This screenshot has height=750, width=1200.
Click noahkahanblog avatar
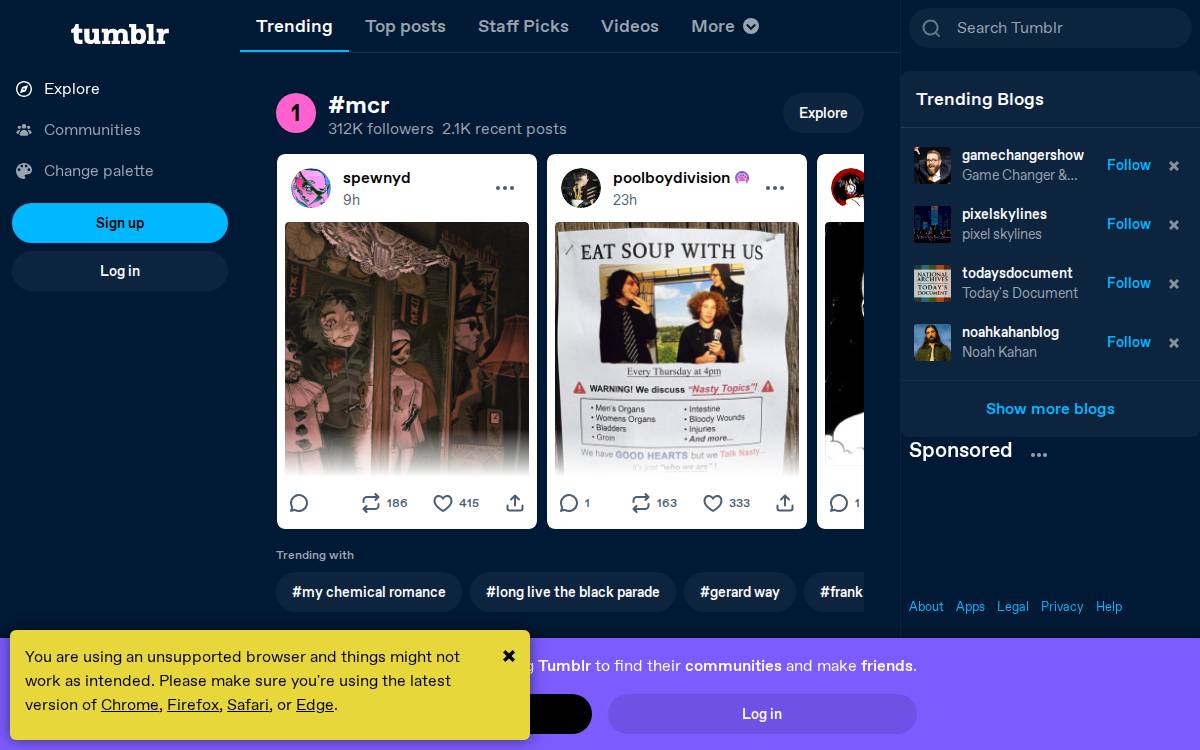point(932,342)
